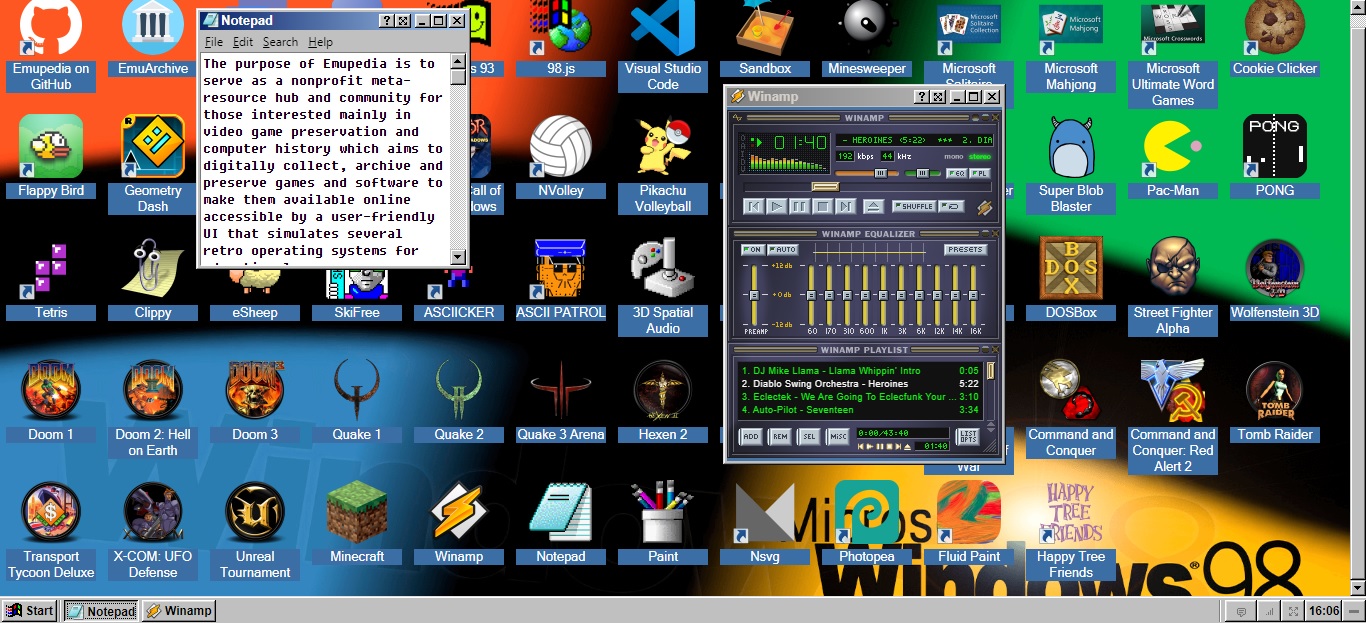The height and width of the screenshot is (623, 1366).
Task: Open the LIST OPTS menu in playlist
Action: 967,435
